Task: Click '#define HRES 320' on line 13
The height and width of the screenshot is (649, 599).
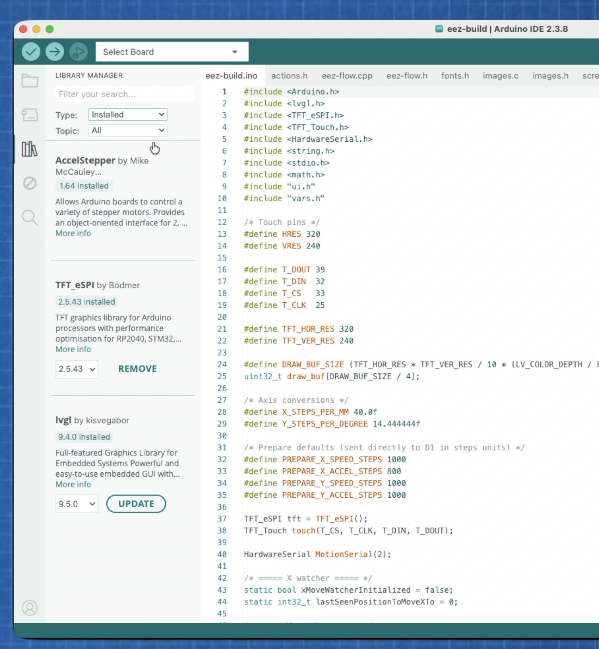Action: point(282,234)
